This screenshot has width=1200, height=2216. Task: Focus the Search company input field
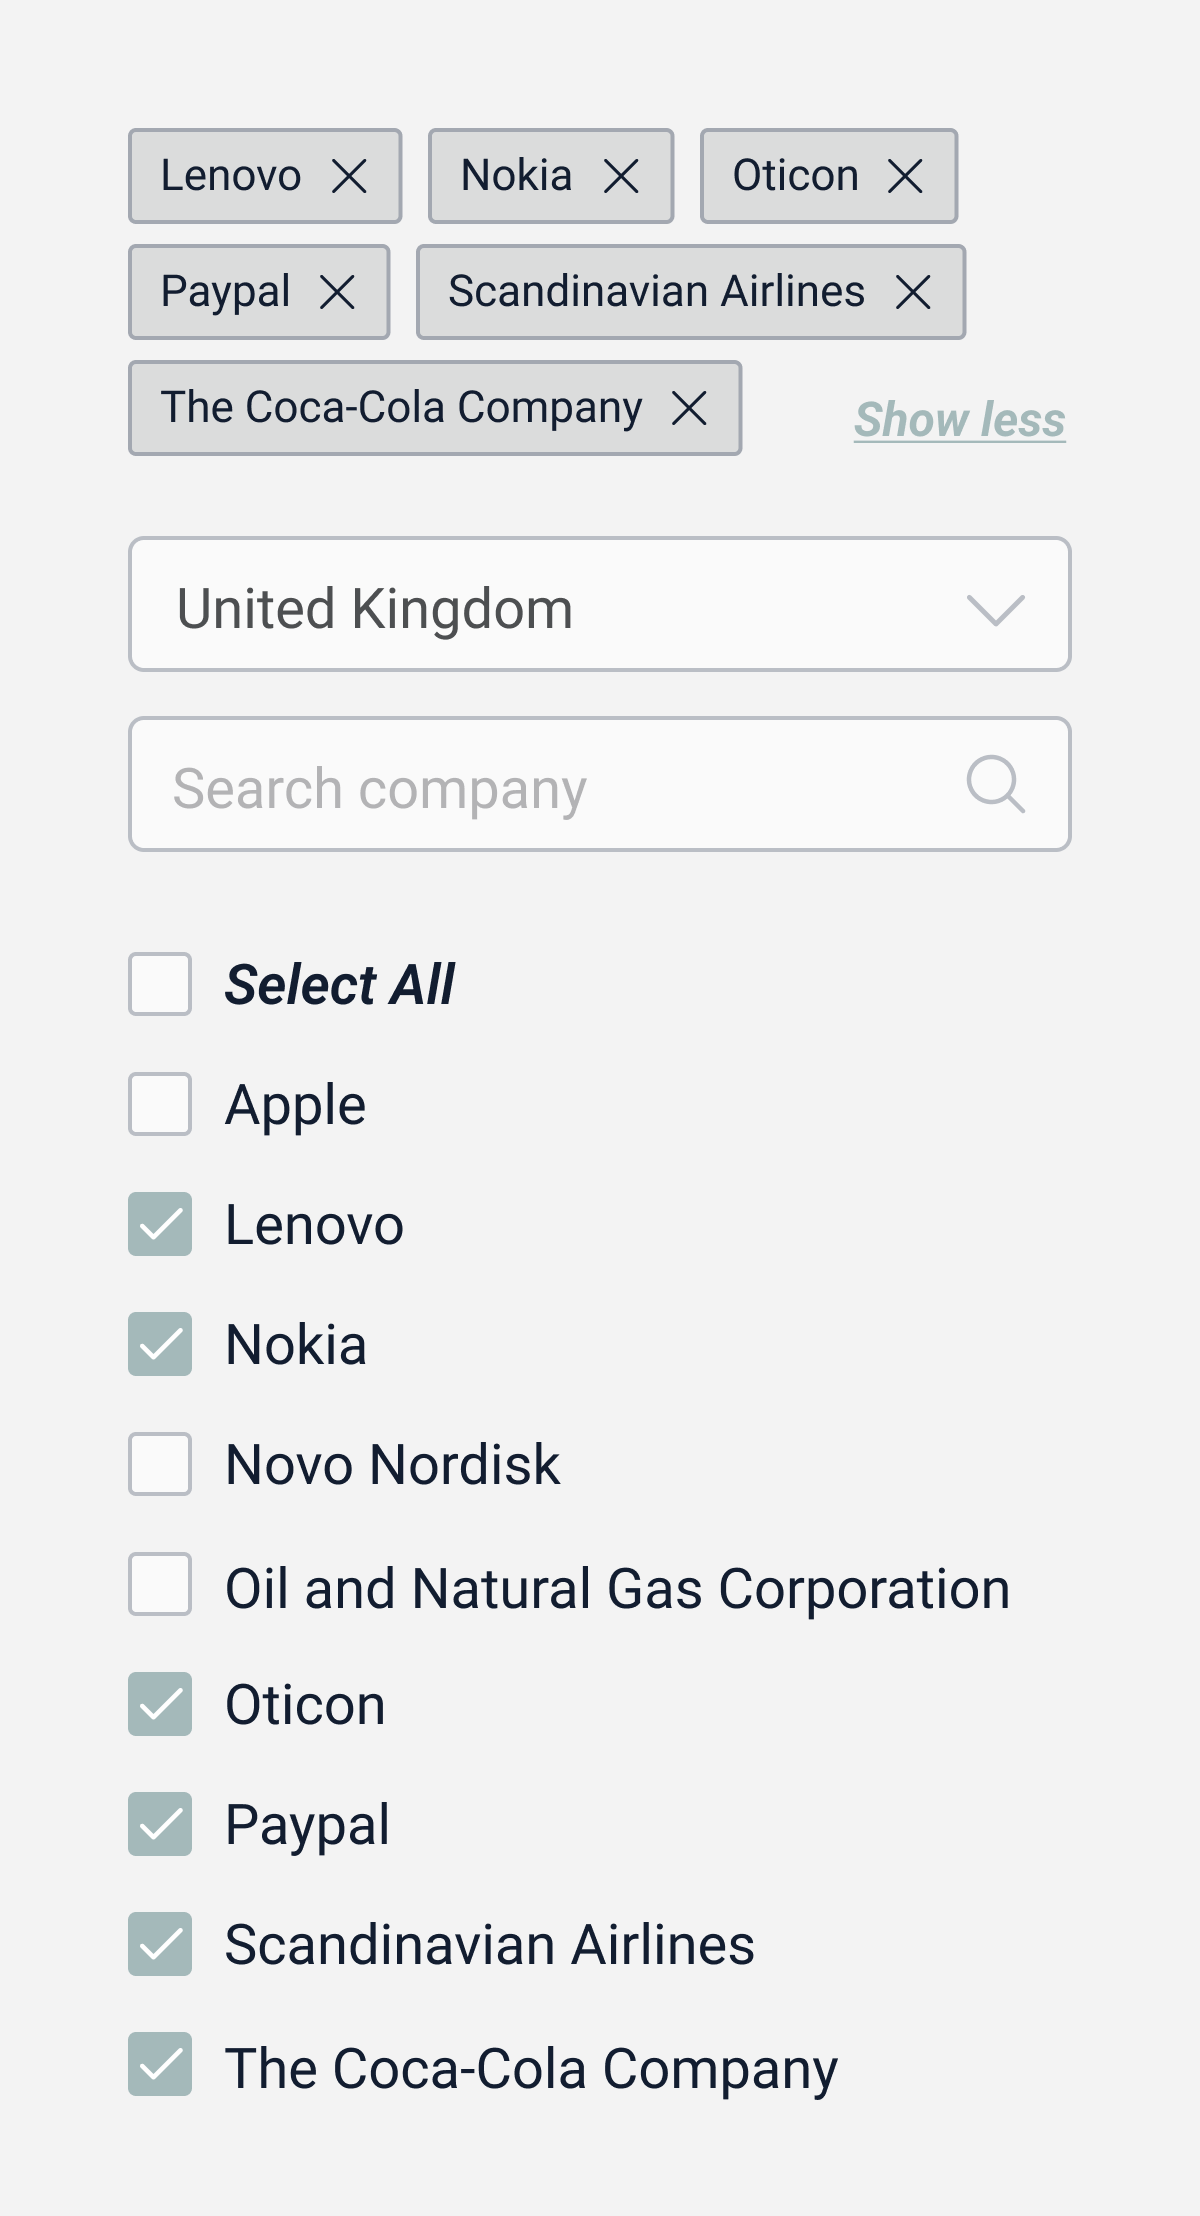pyautogui.click(x=600, y=784)
